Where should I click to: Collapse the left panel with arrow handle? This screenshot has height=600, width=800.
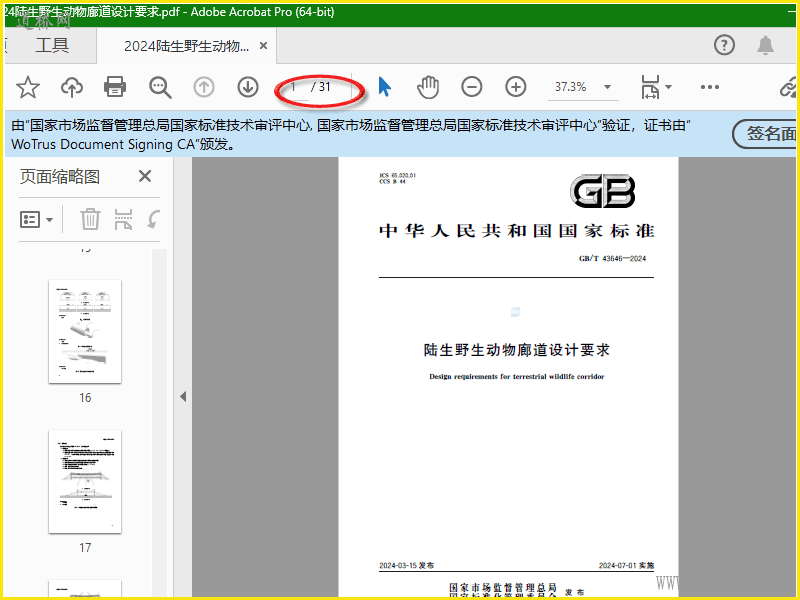[x=183, y=396]
